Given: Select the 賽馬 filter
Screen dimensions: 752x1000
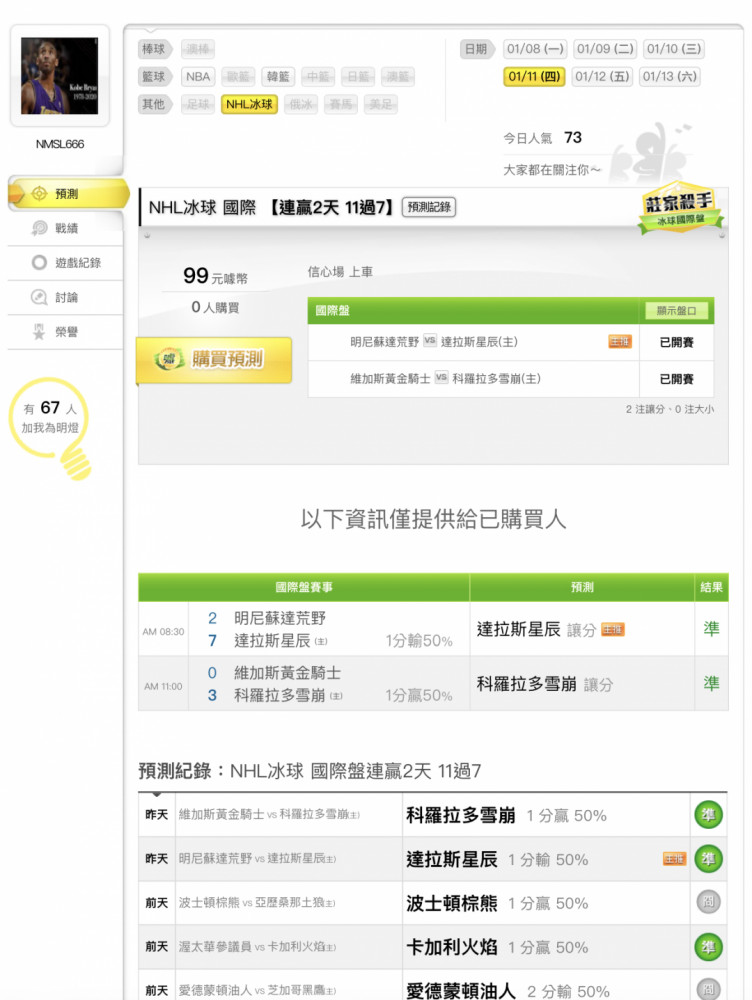Looking at the screenshot, I should (x=341, y=104).
